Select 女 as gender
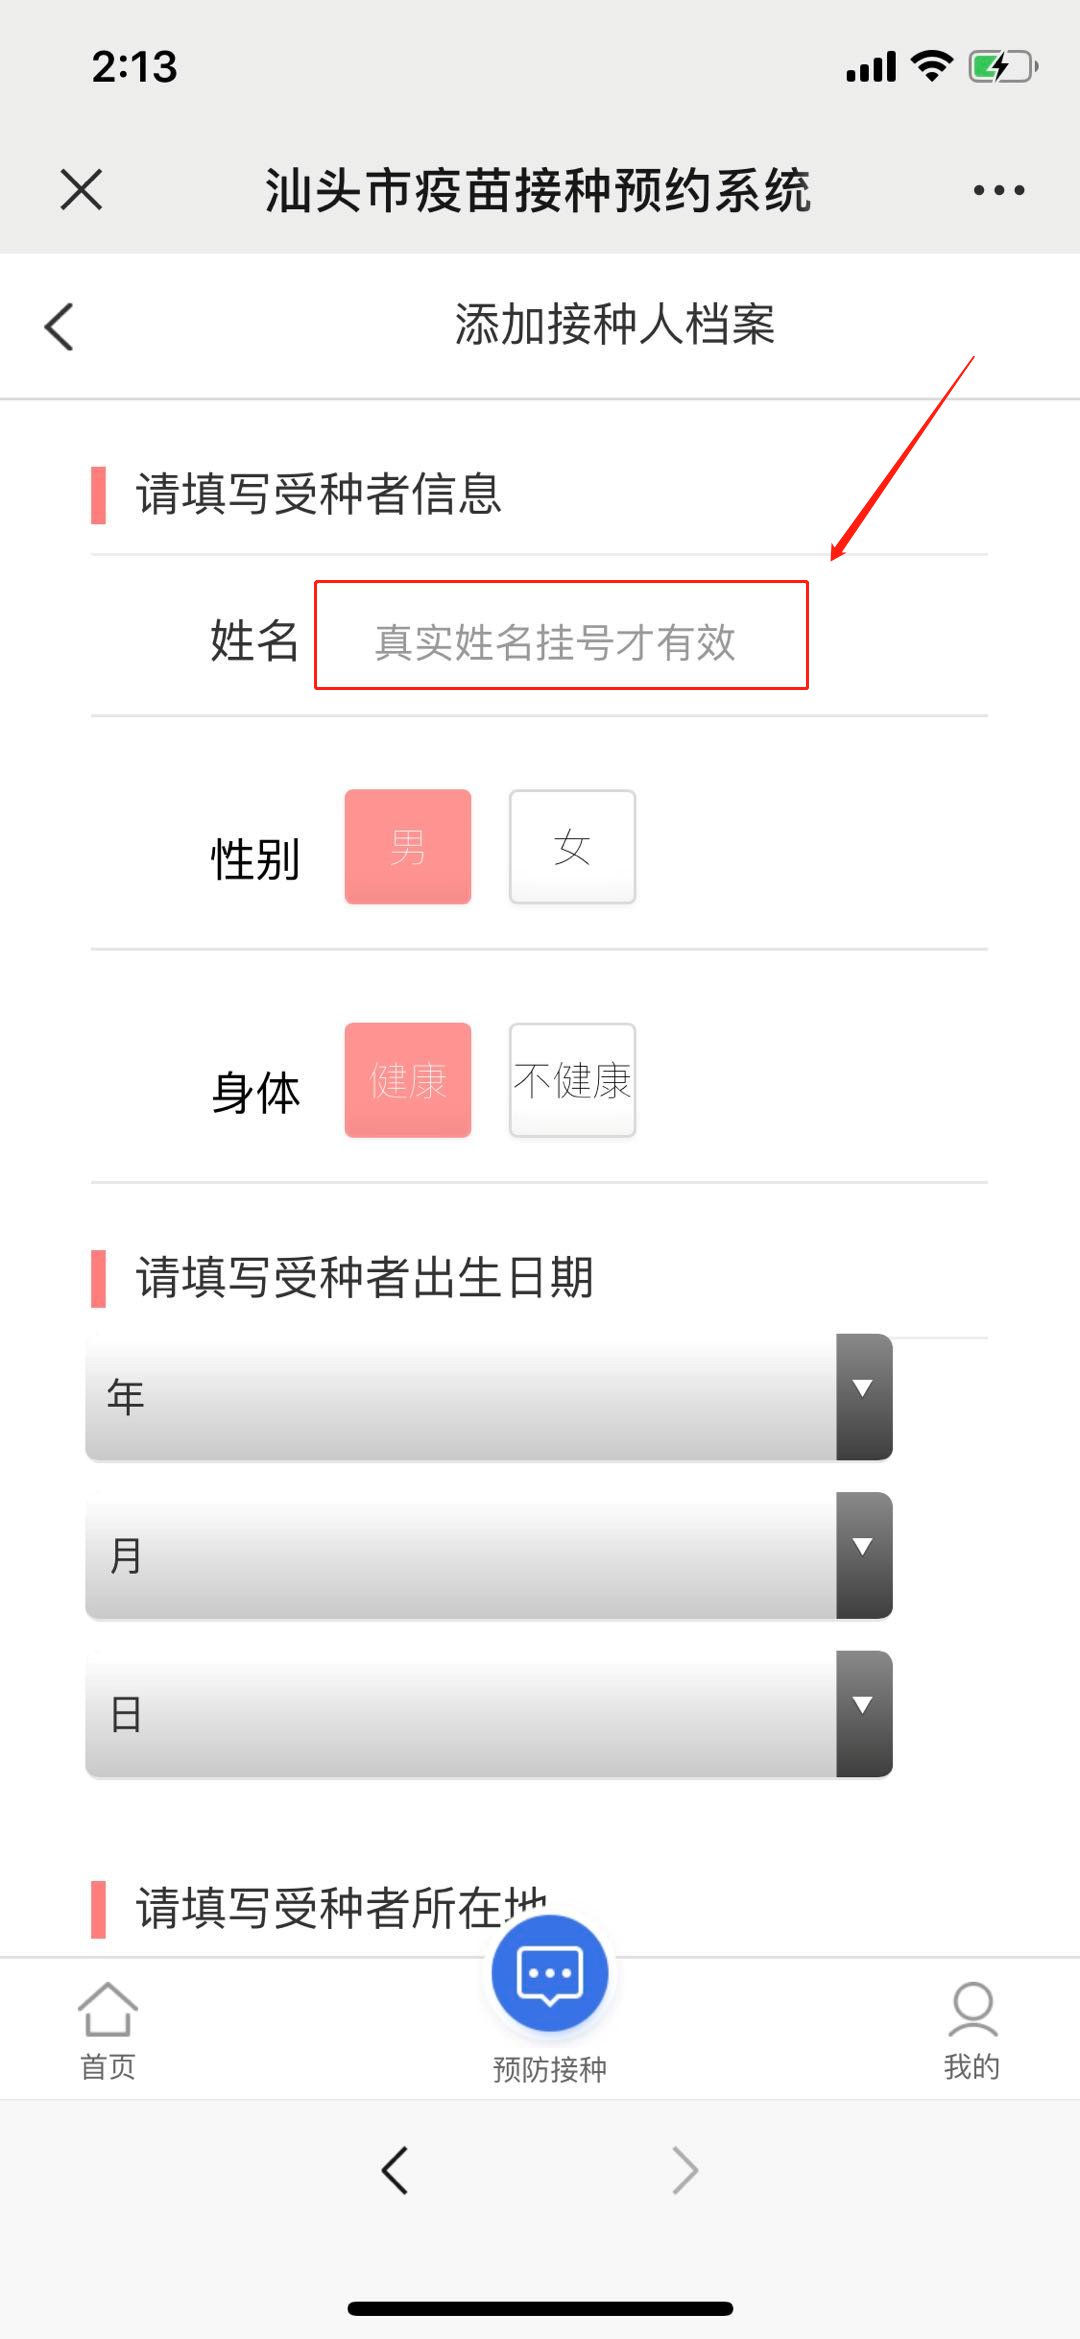1080x2339 pixels. pyautogui.click(x=572, y=847)
